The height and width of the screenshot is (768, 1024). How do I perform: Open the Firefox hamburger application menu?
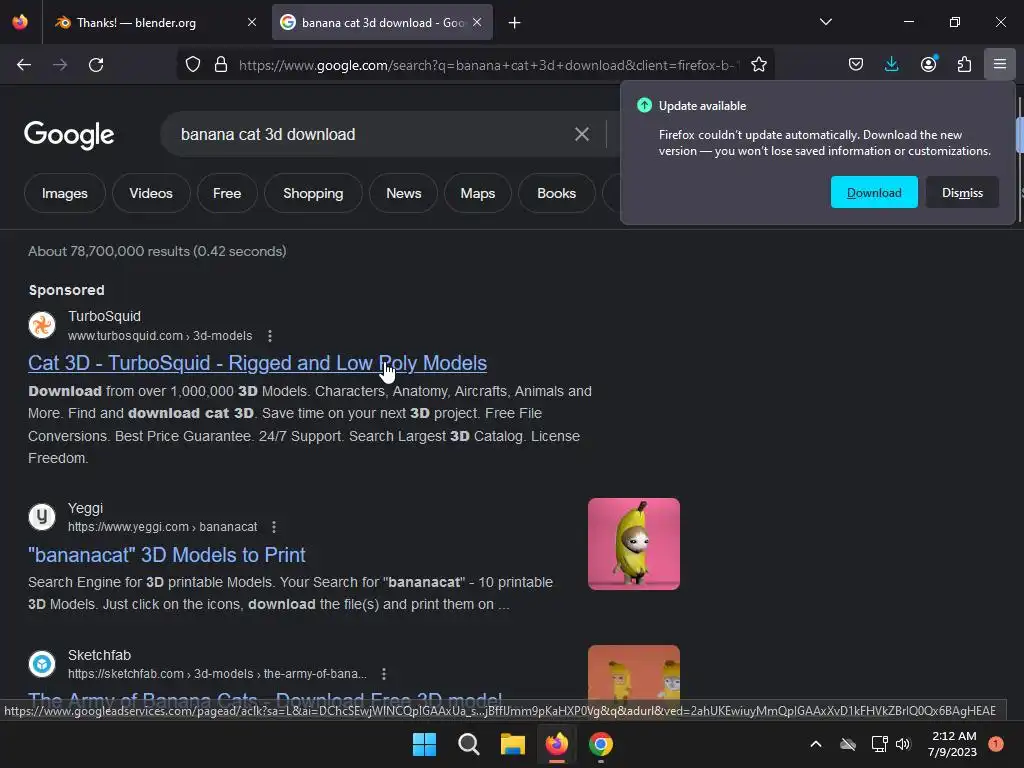point(1000,64)
